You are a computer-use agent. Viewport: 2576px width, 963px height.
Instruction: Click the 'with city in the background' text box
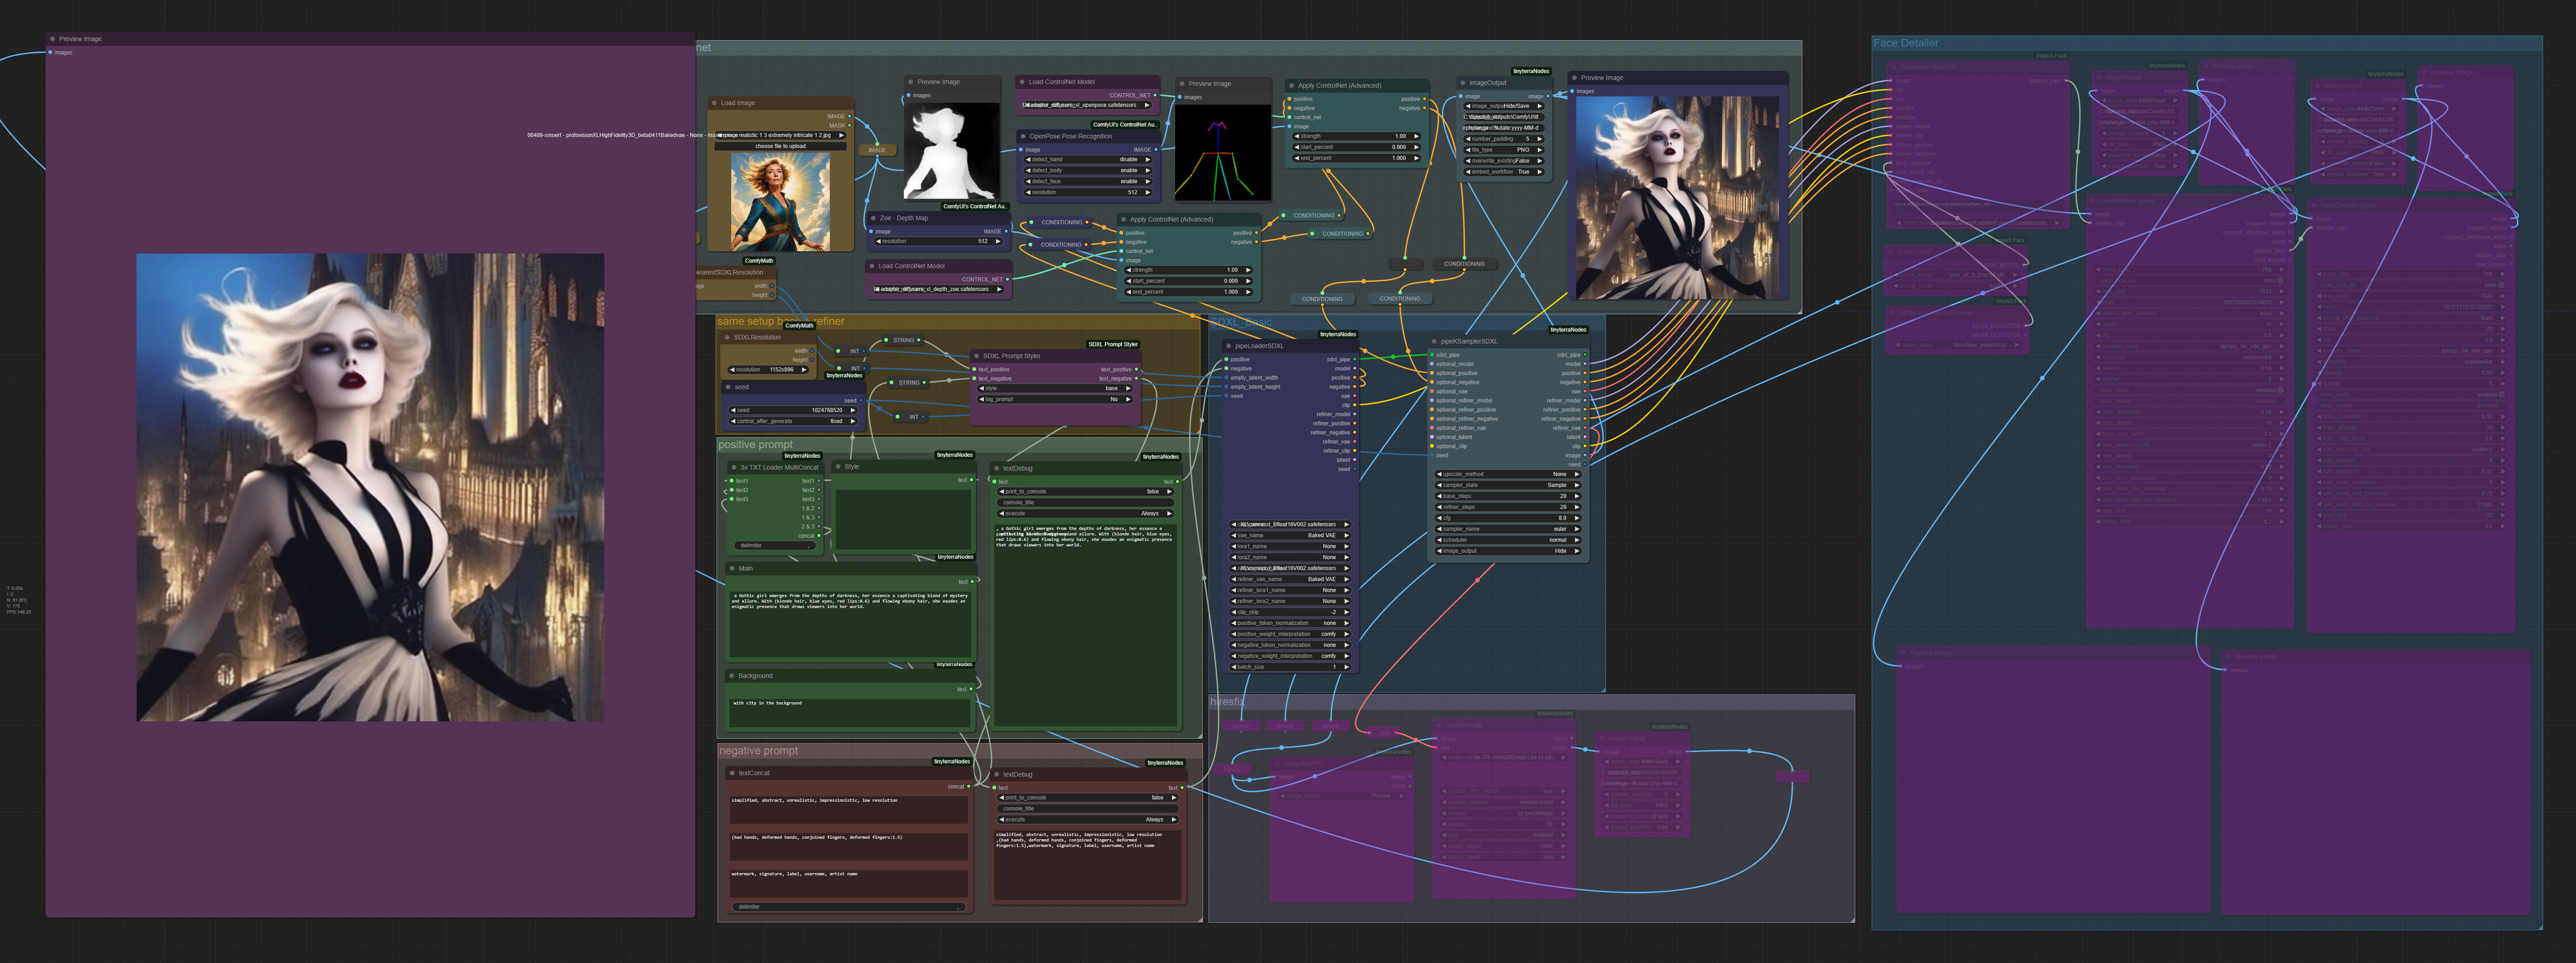[x=850, y=712]
